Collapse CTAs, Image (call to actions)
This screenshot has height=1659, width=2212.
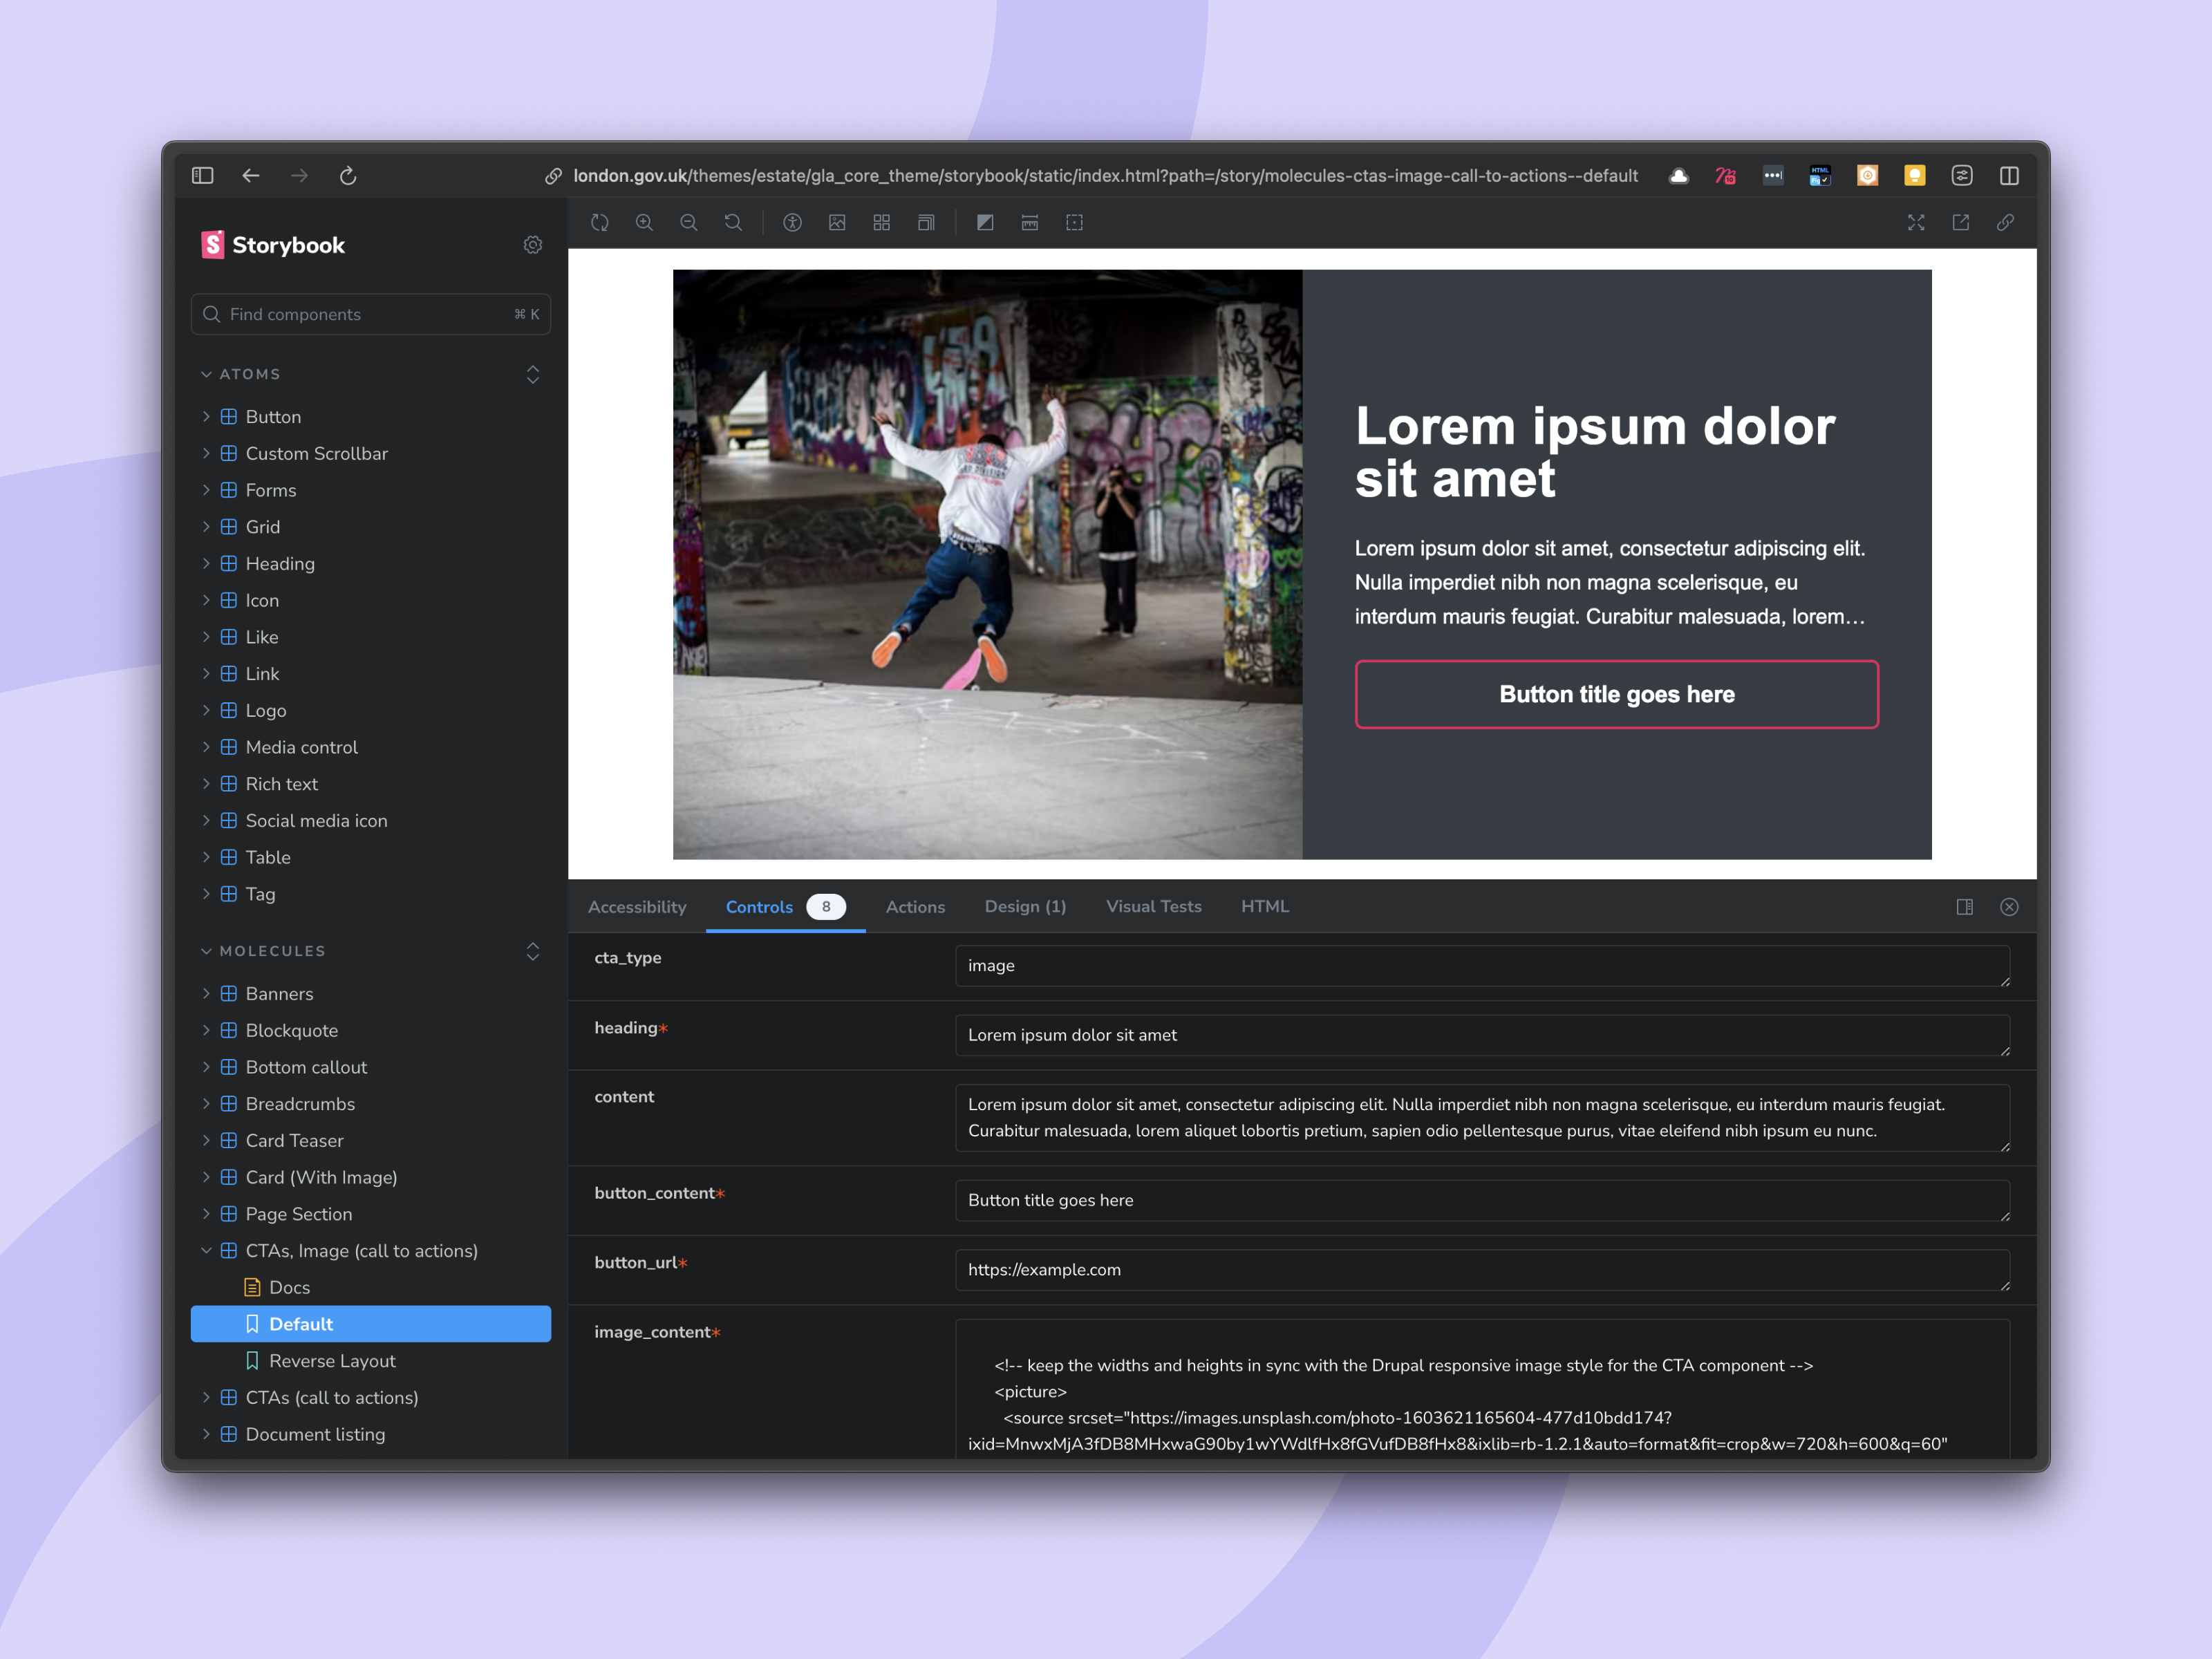[x=206, y=1251]
